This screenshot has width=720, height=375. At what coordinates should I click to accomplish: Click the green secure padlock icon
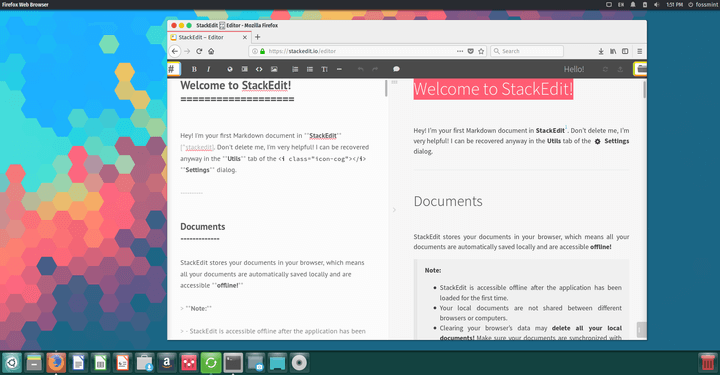(263, 51)
